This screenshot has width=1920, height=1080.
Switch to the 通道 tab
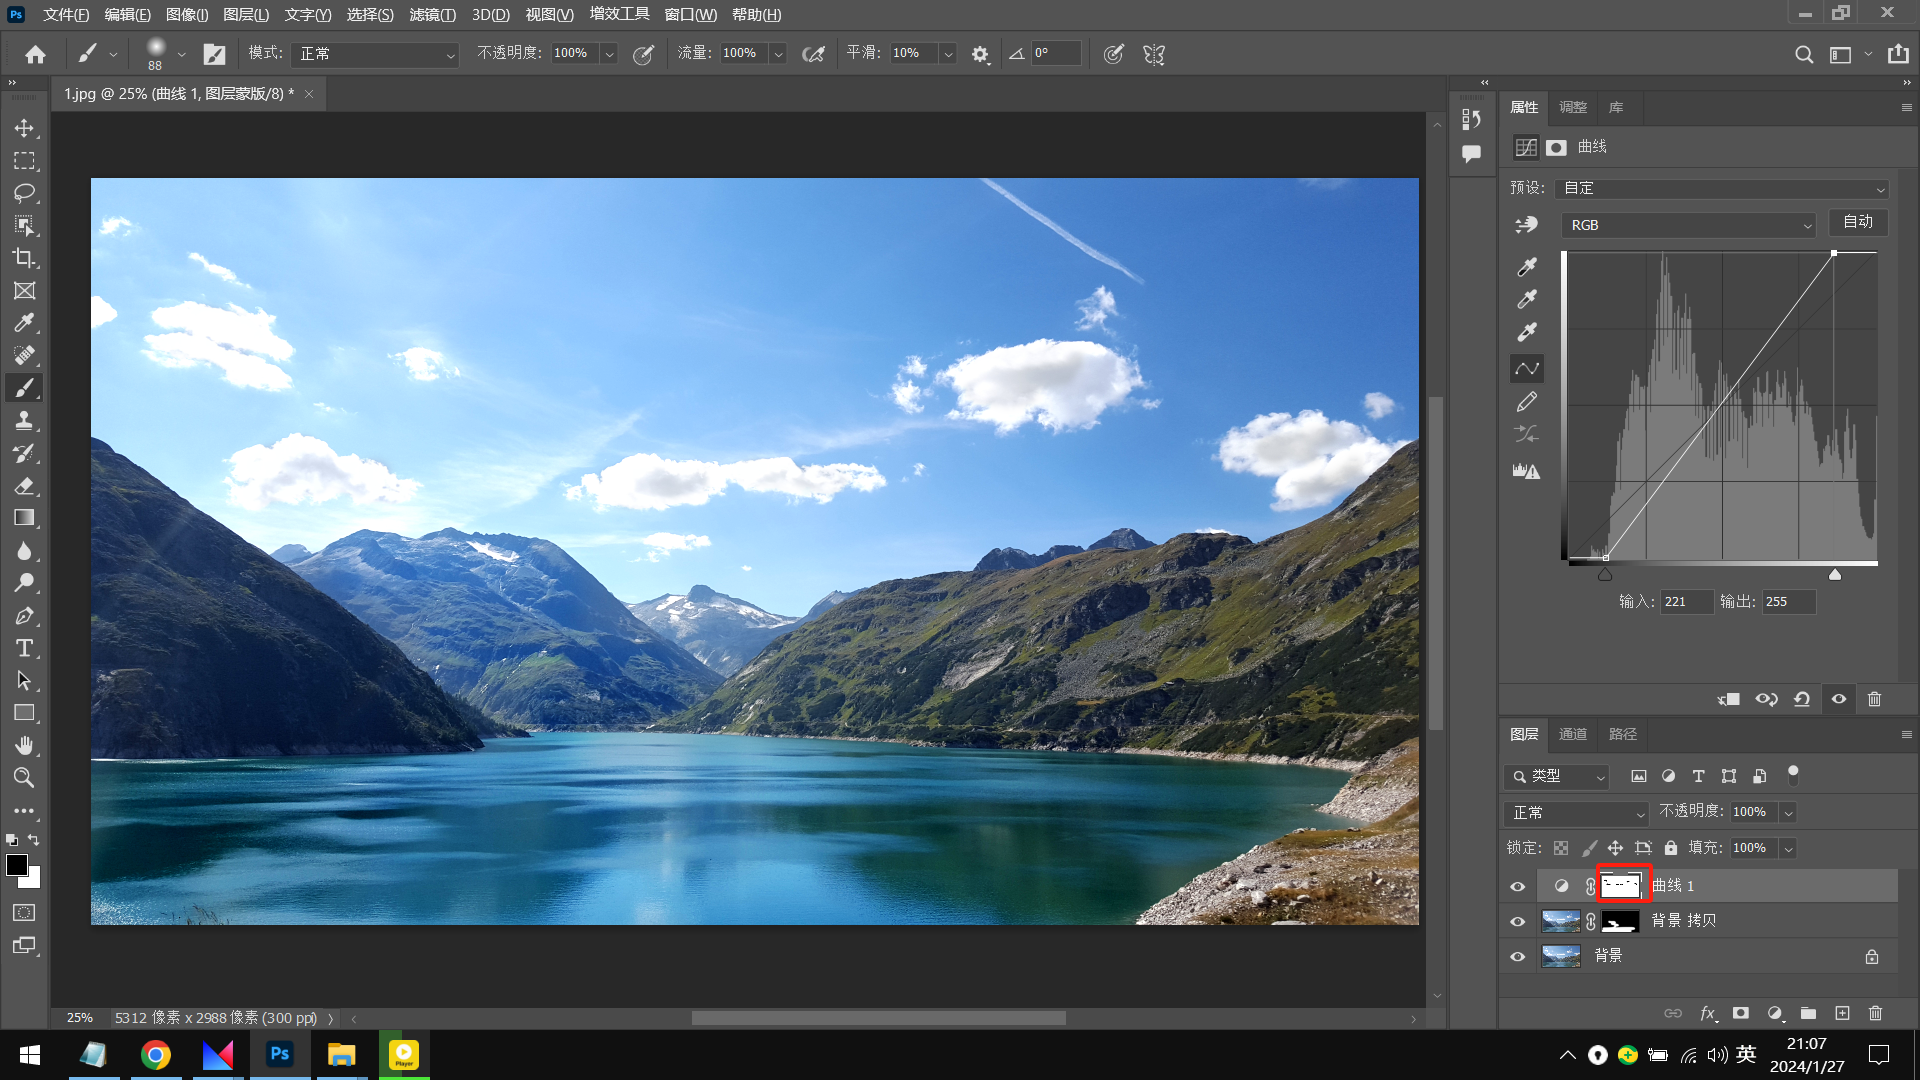click(1573, 734)
